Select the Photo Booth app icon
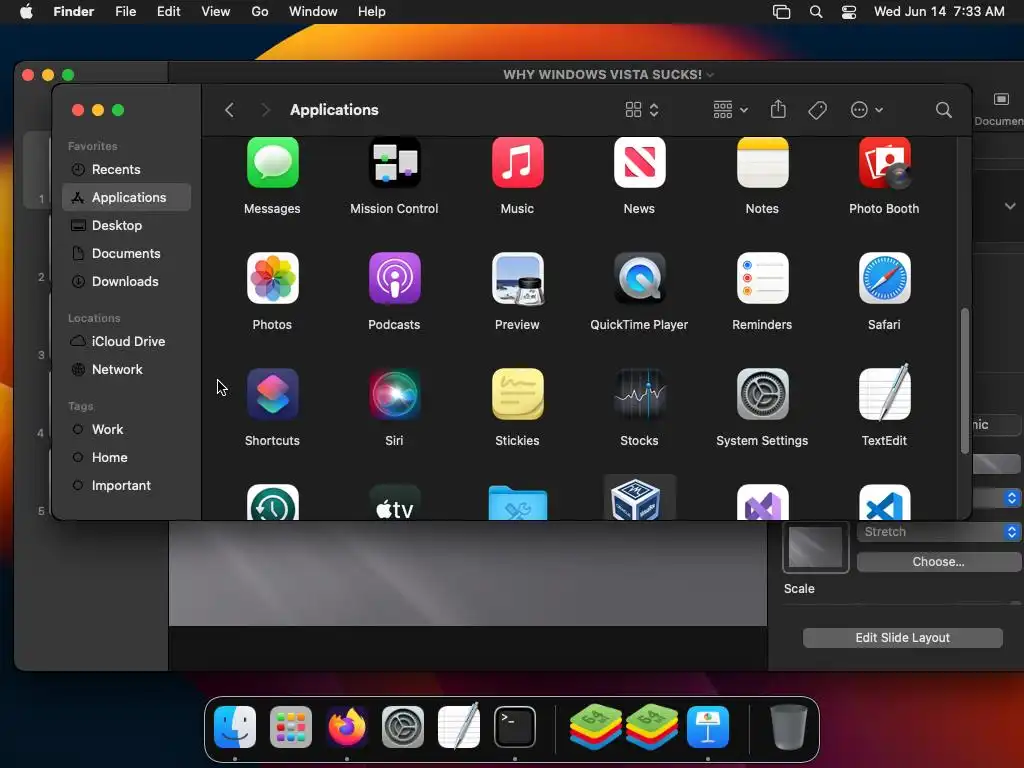1024x768 pixels. [884, 163]
